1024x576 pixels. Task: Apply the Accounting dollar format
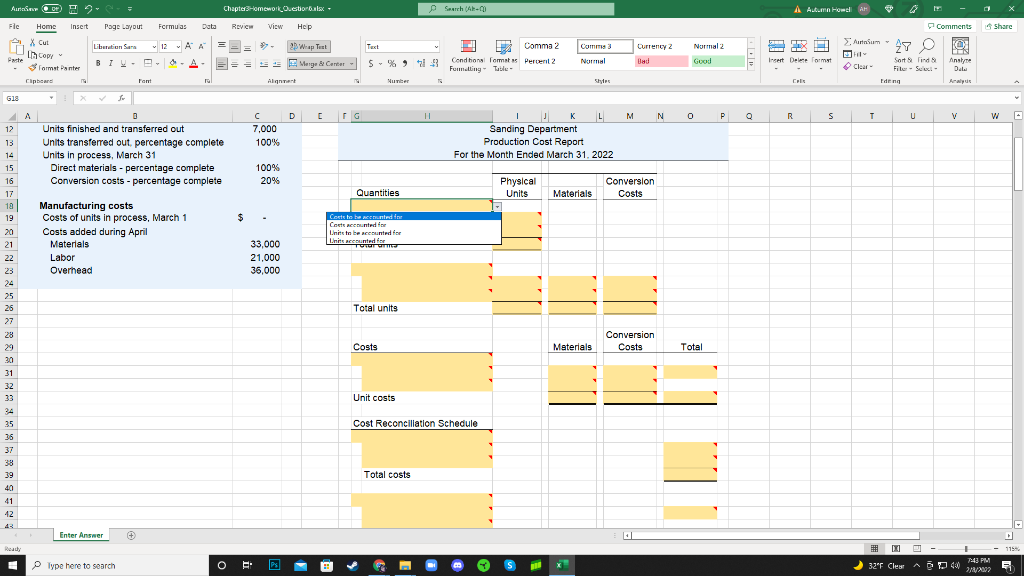point(372,63)
